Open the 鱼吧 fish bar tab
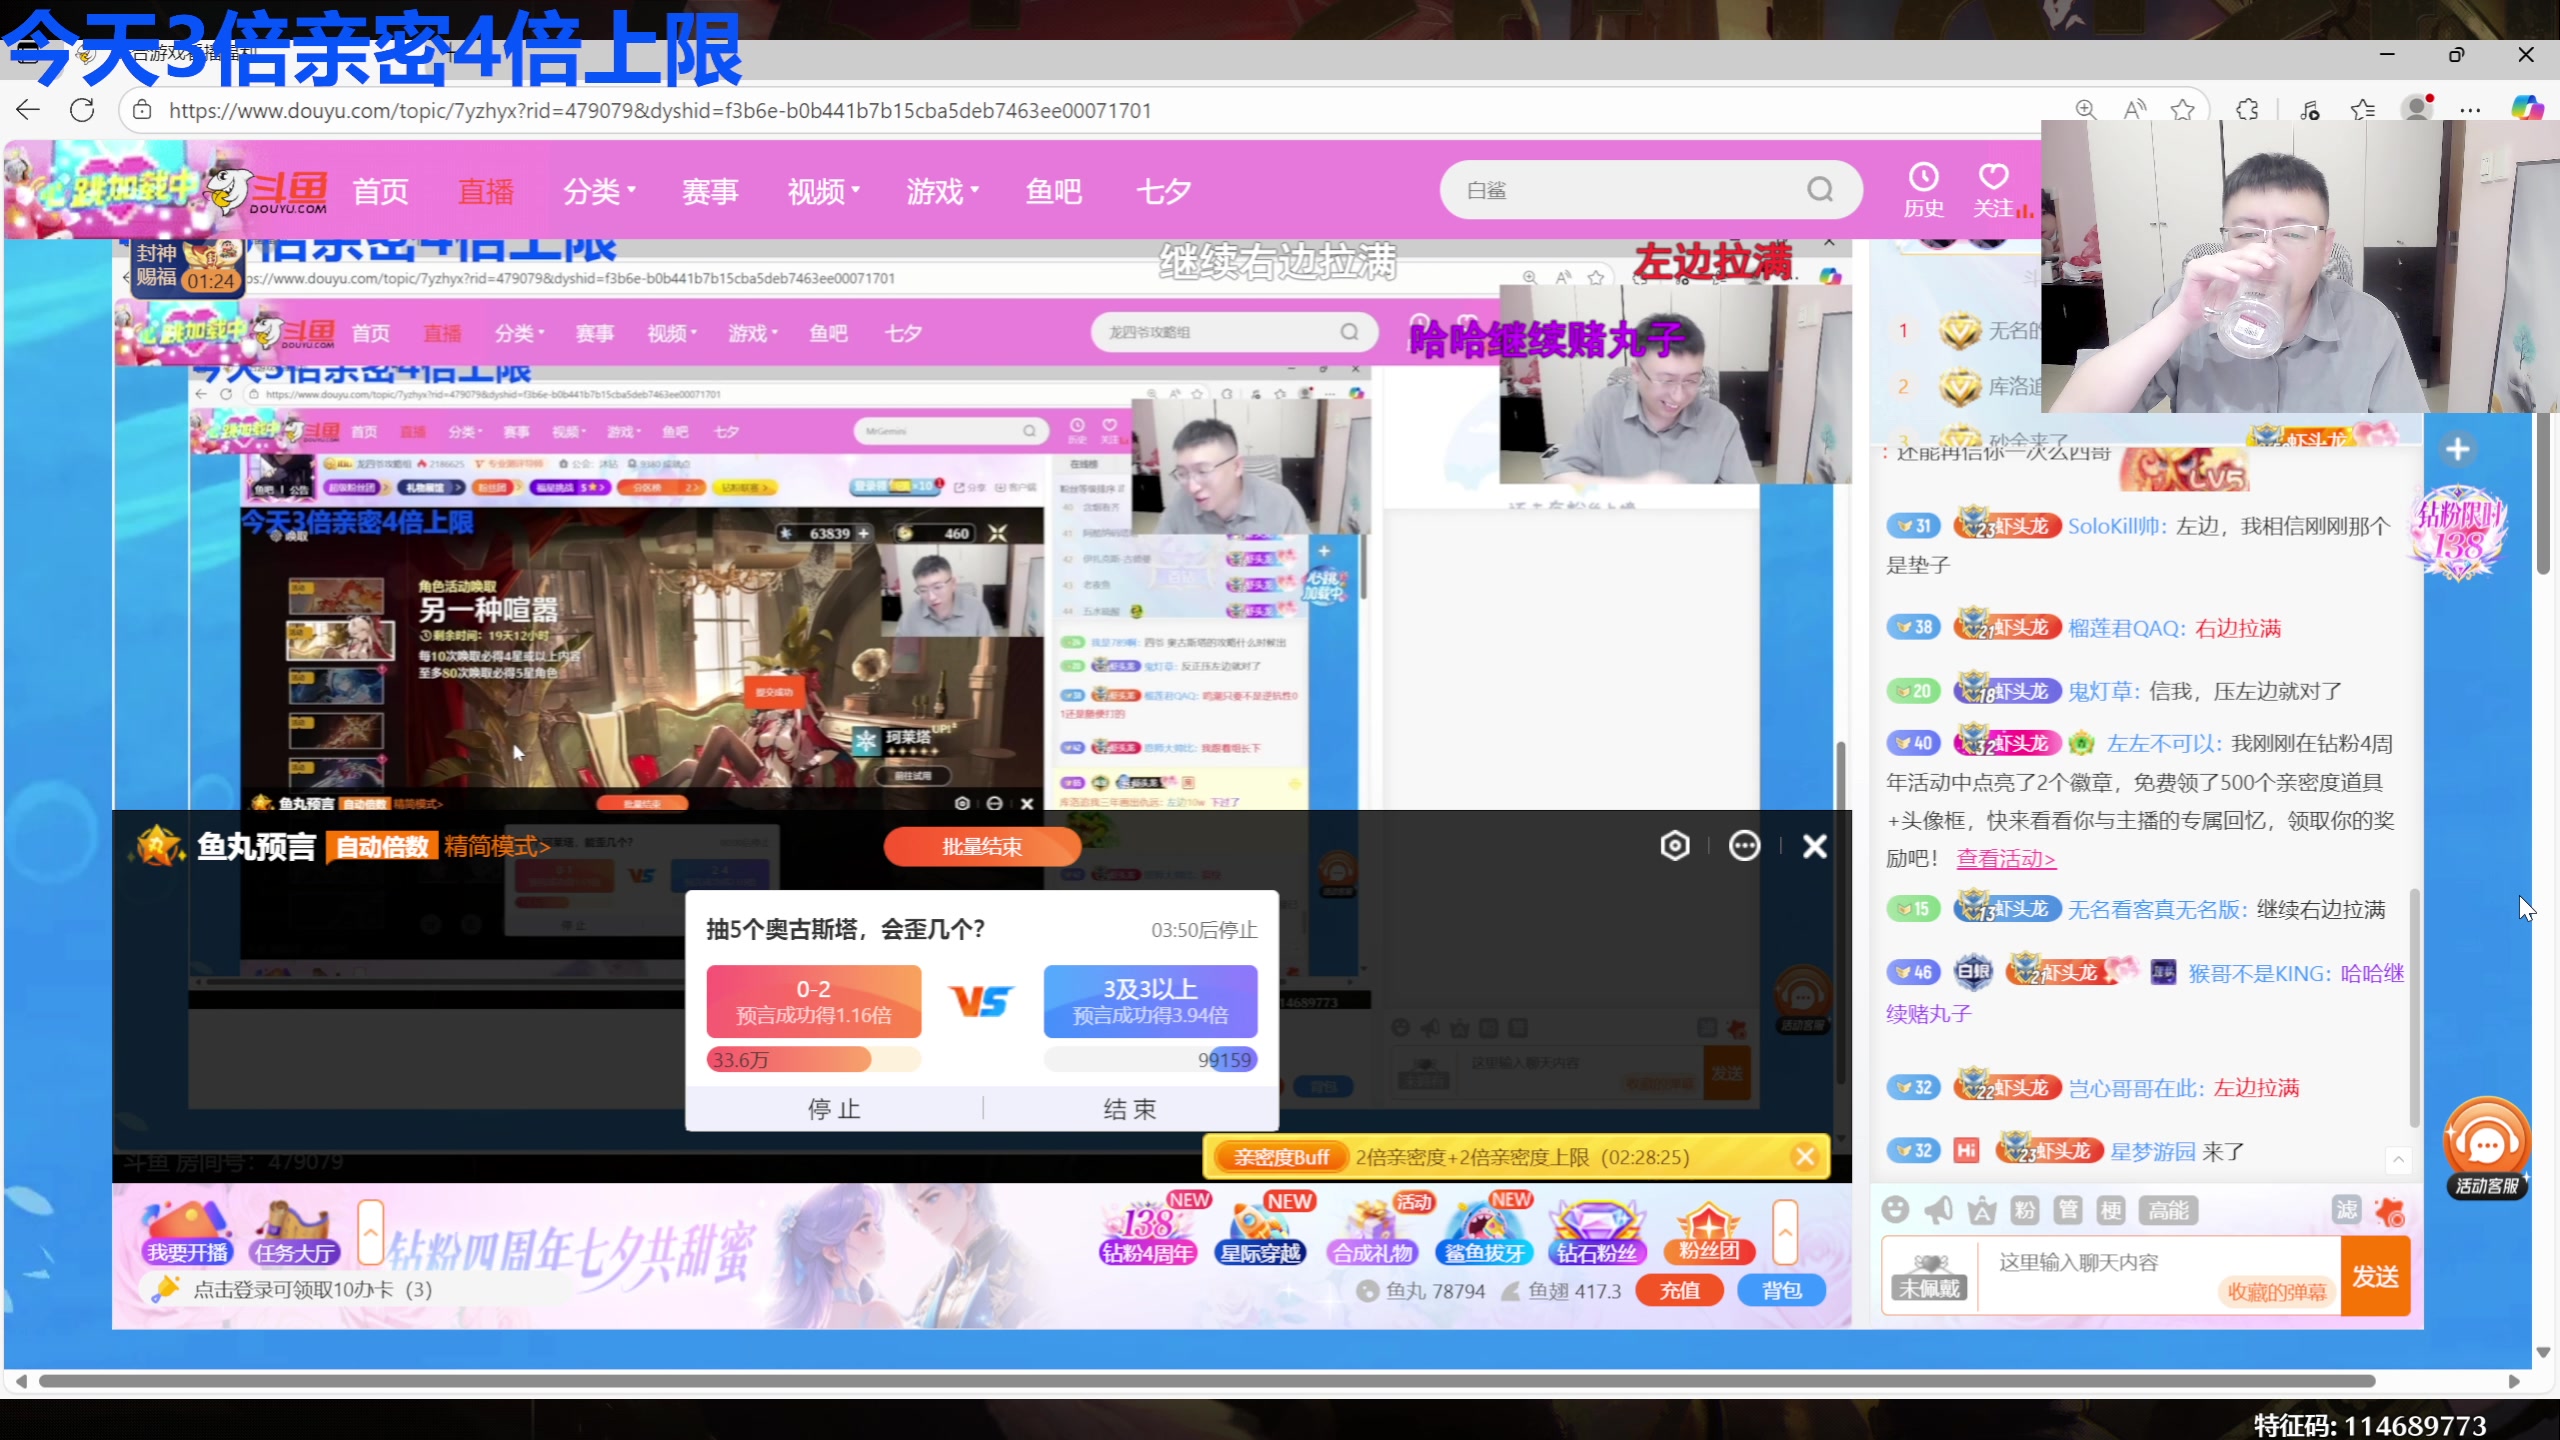The width and height of the screenshot is (2560, 1440). 1054,190
